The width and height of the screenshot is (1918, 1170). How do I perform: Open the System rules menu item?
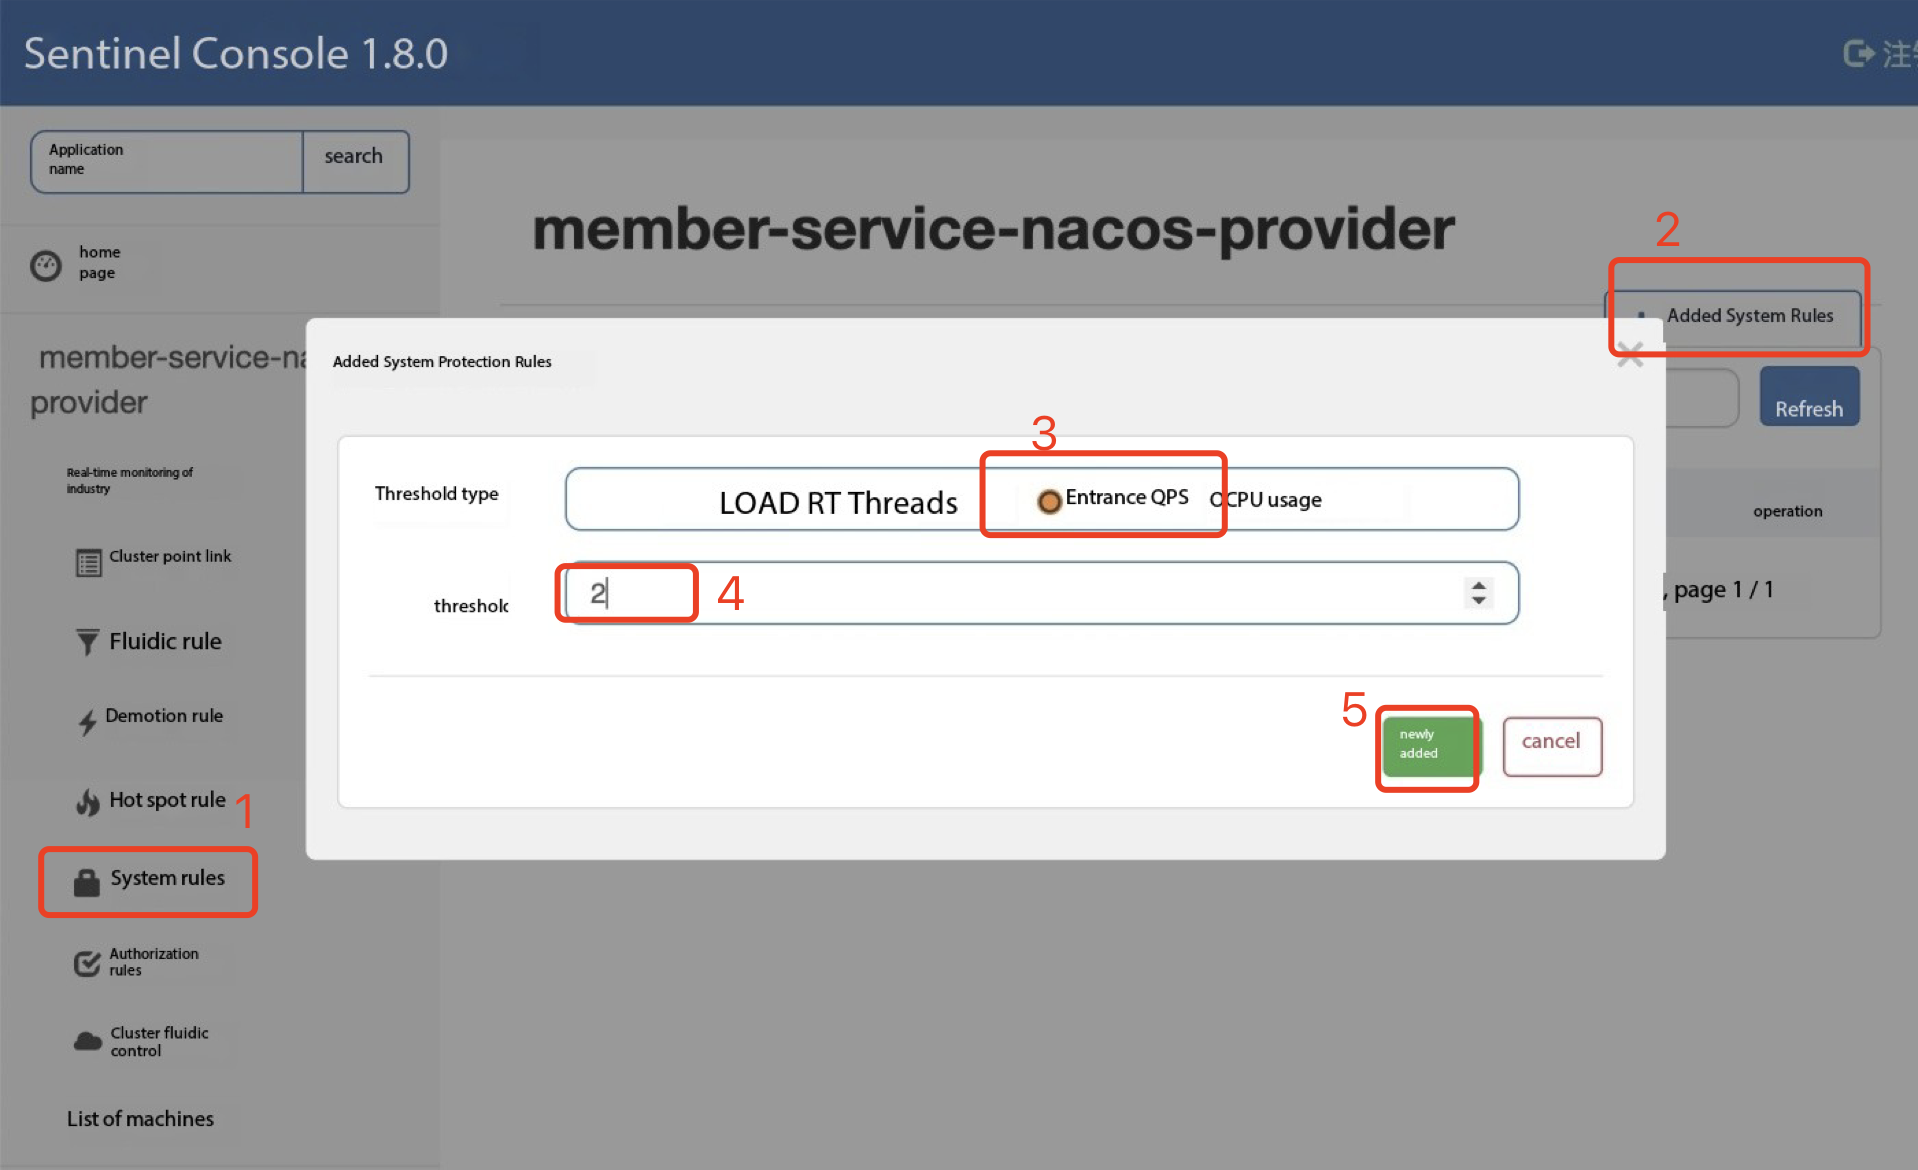pyautogui.click(x=148, y=881)
